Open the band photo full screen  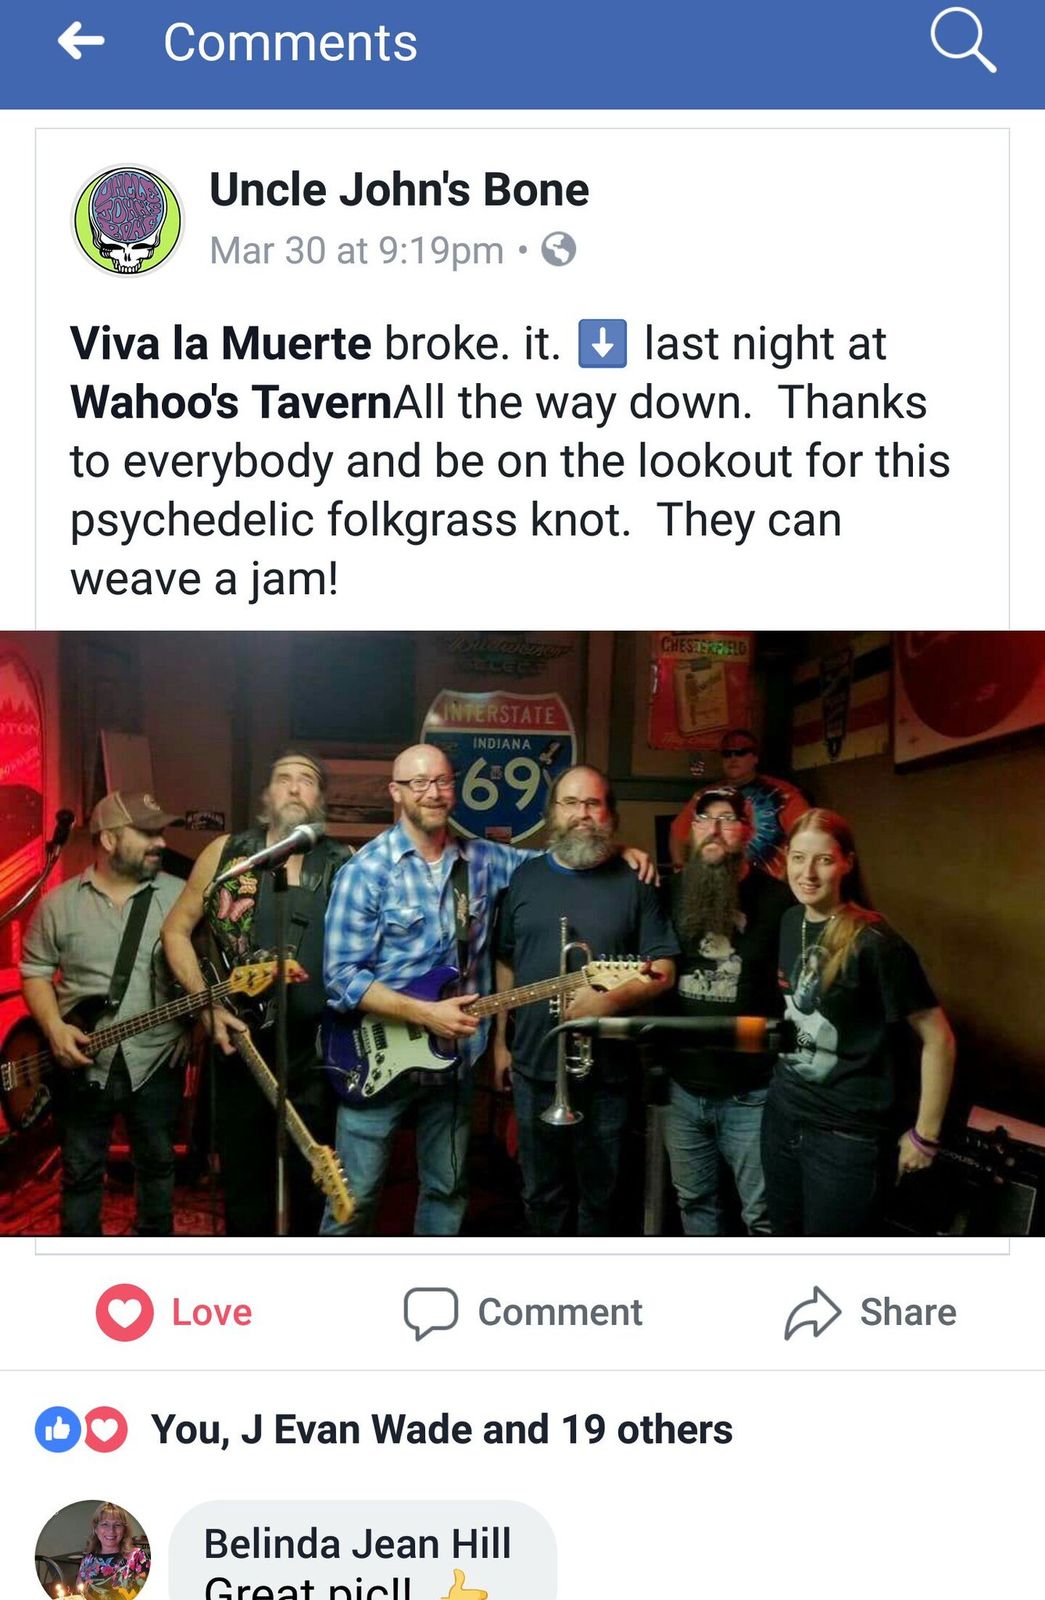pos(522,933)
